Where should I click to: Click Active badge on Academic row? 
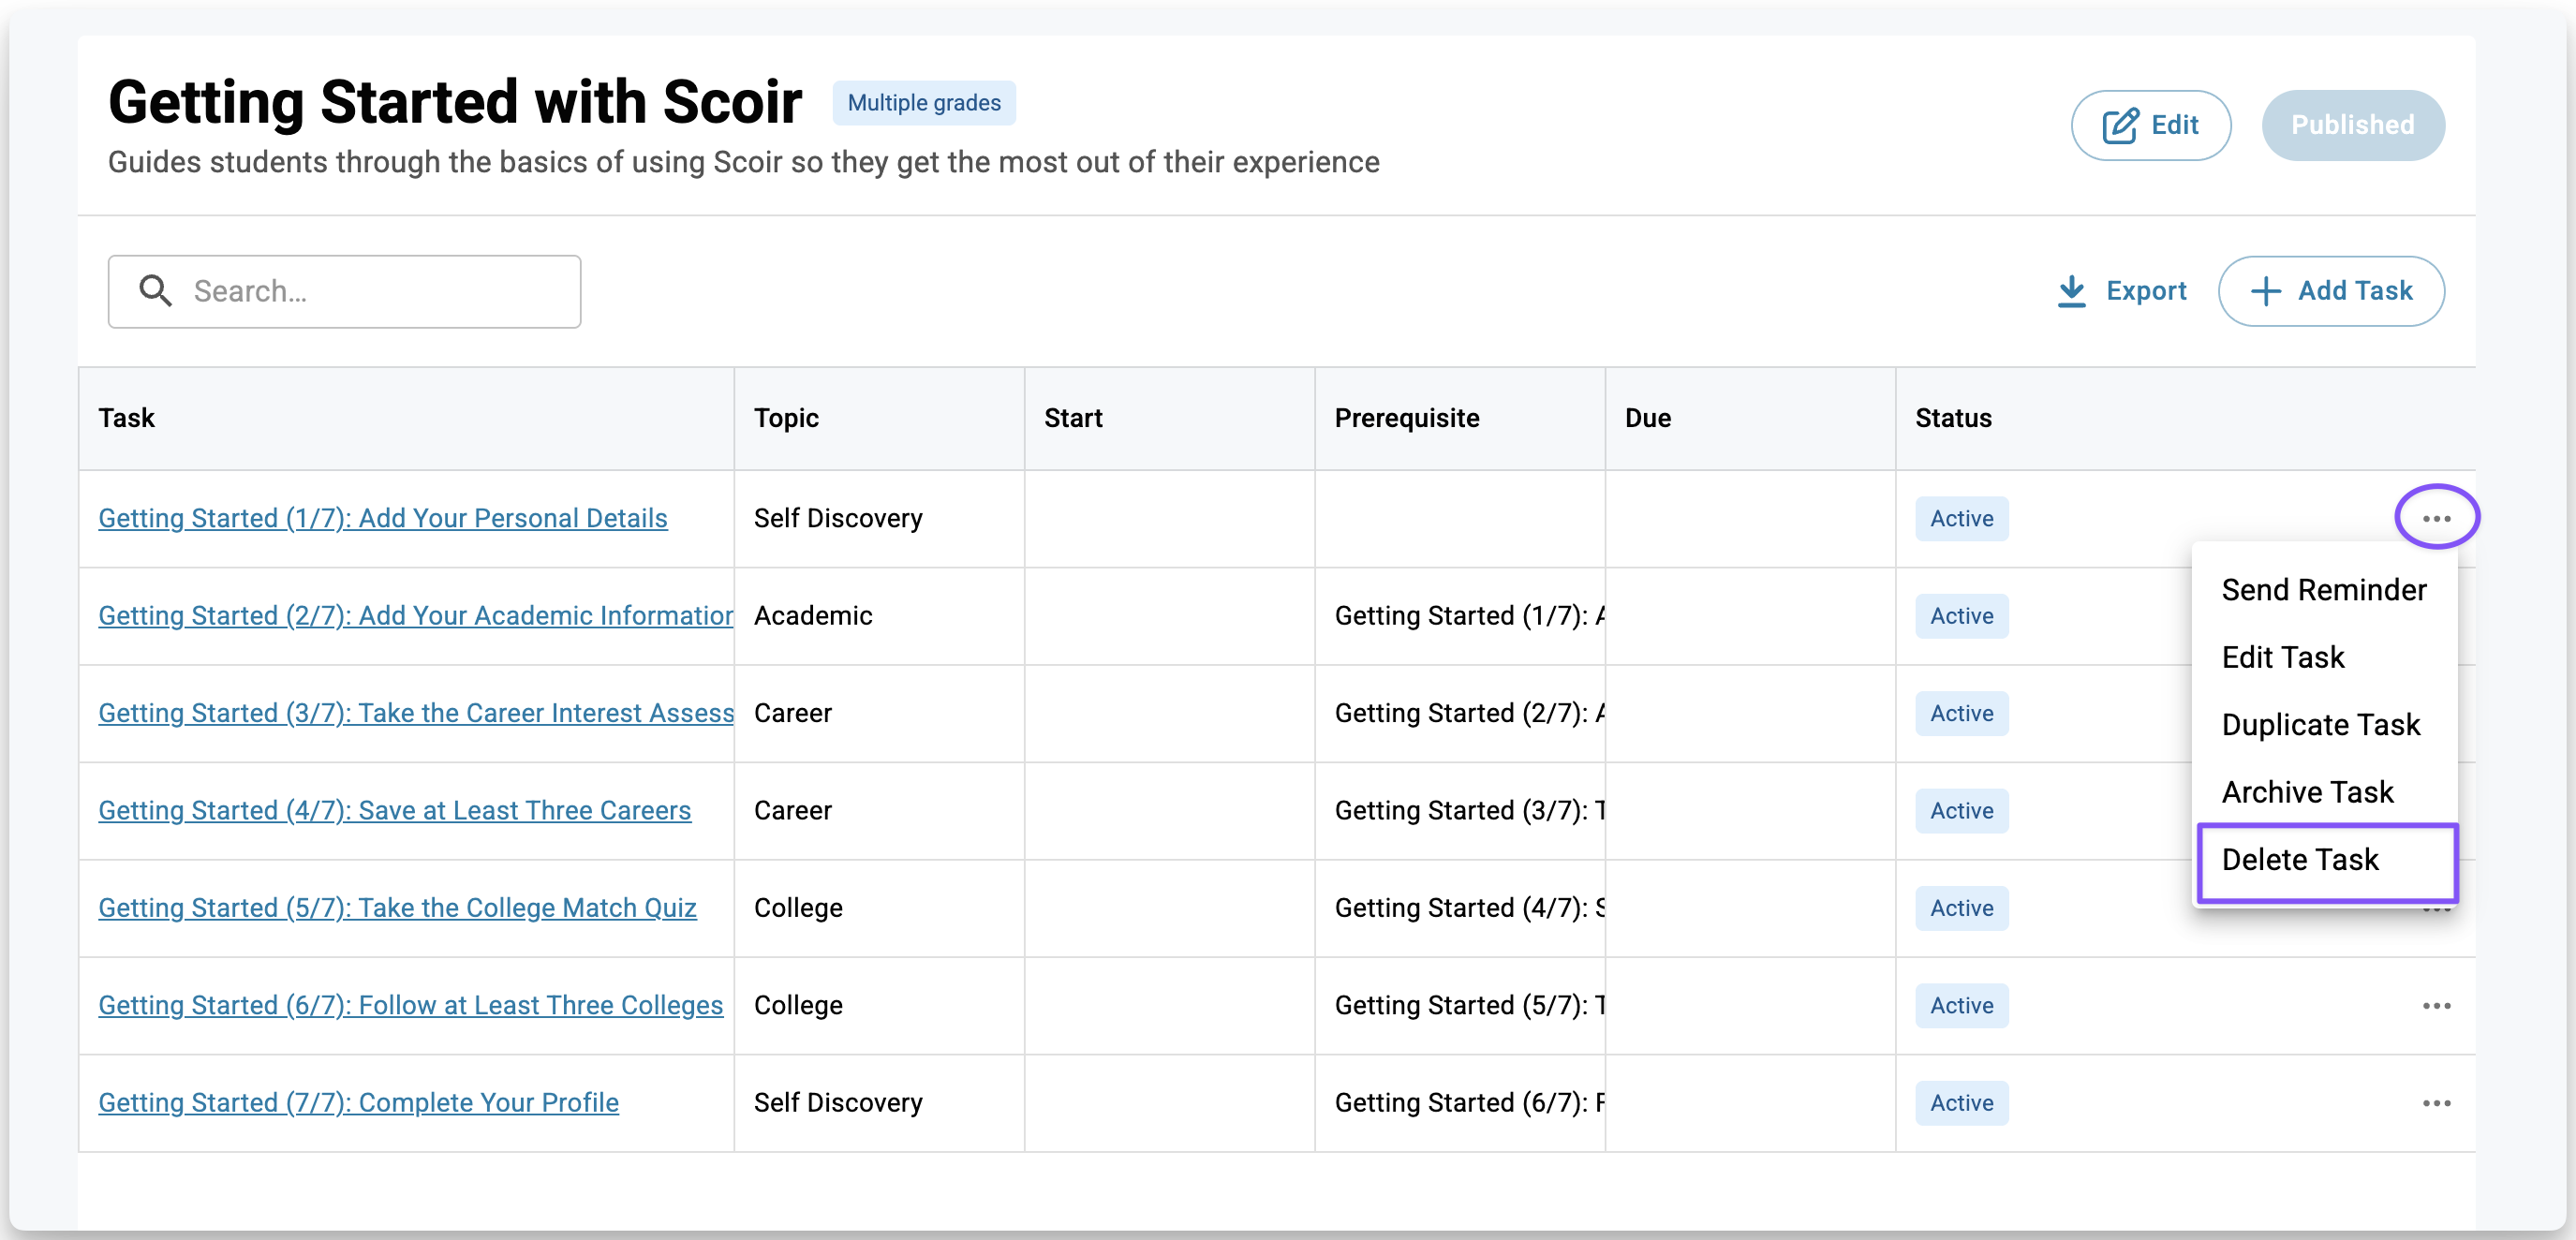pos(1961,616)
